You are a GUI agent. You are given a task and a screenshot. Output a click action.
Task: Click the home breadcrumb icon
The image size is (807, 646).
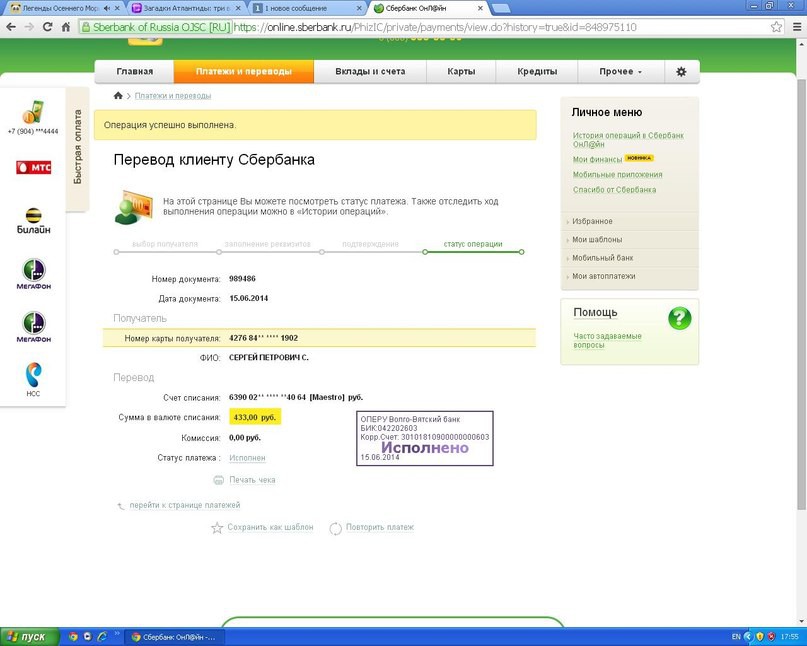(118, 95)
